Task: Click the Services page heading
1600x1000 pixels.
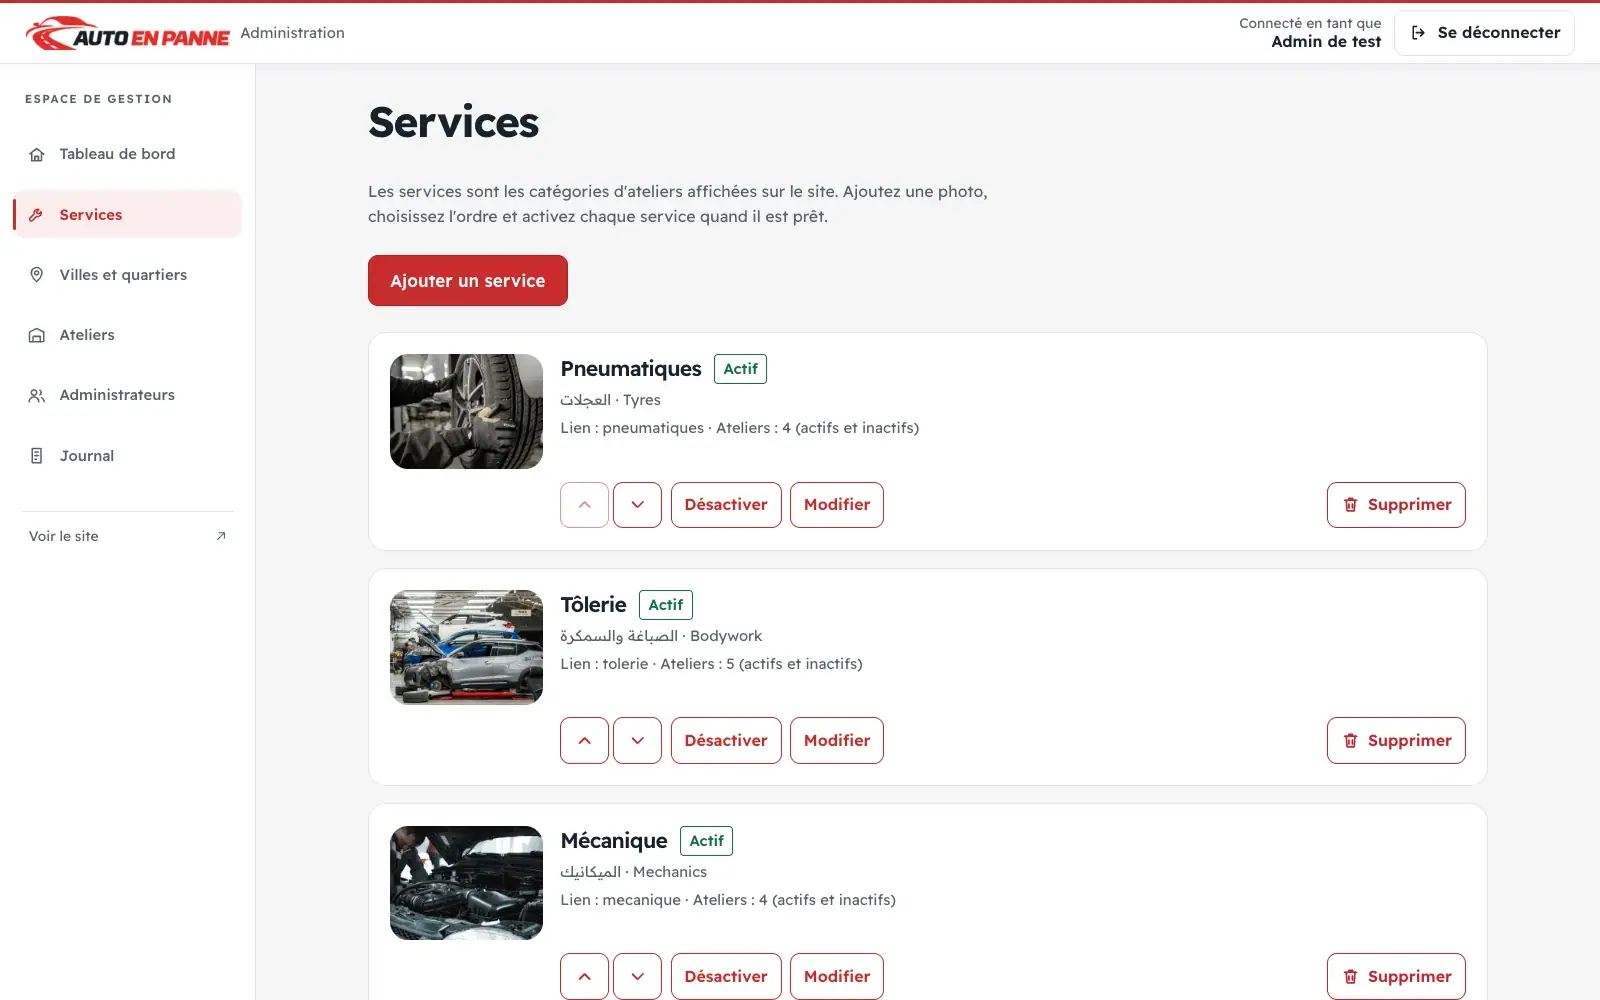Action: click(x=453, y=123)
